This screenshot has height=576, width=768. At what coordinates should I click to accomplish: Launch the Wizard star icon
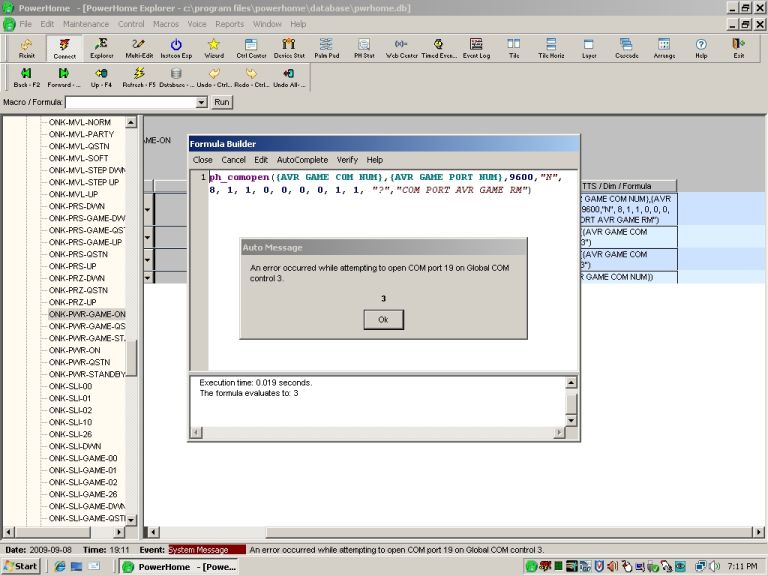(x=214, y=48)
